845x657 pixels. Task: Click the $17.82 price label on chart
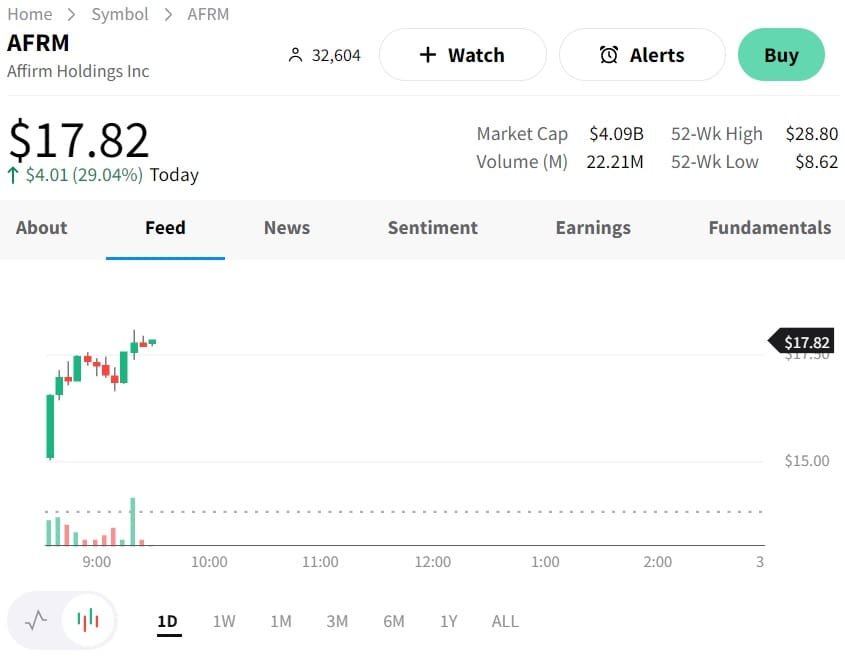click(805, 342)
